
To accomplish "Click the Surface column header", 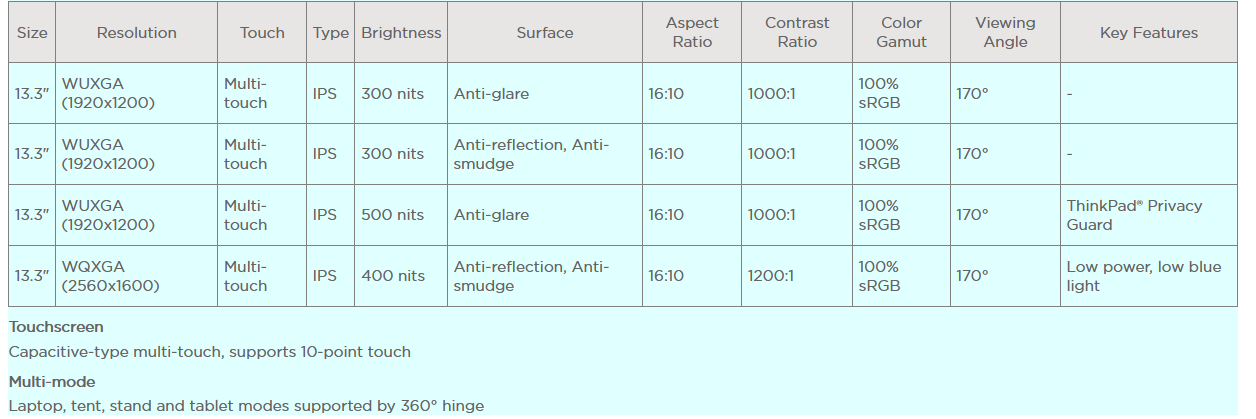I will [x=545, y=33].
